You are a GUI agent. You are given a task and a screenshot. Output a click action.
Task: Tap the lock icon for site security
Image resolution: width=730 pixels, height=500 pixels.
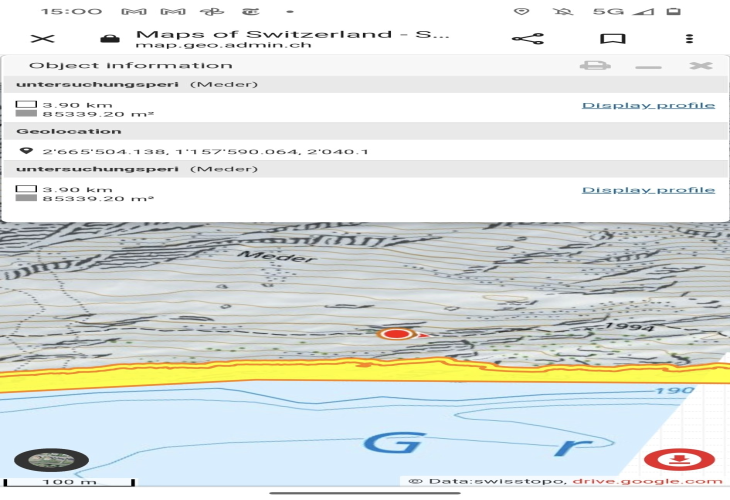click(108, 39)
